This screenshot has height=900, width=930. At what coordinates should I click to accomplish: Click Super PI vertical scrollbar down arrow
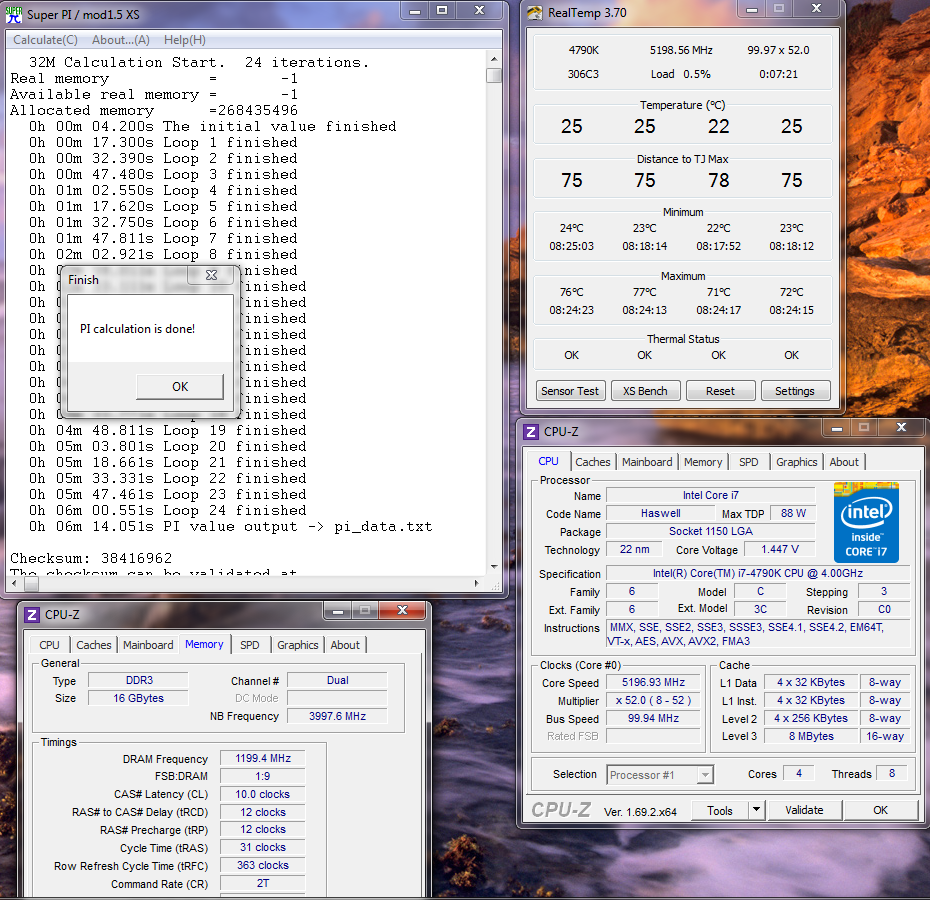tap(493, 567)
